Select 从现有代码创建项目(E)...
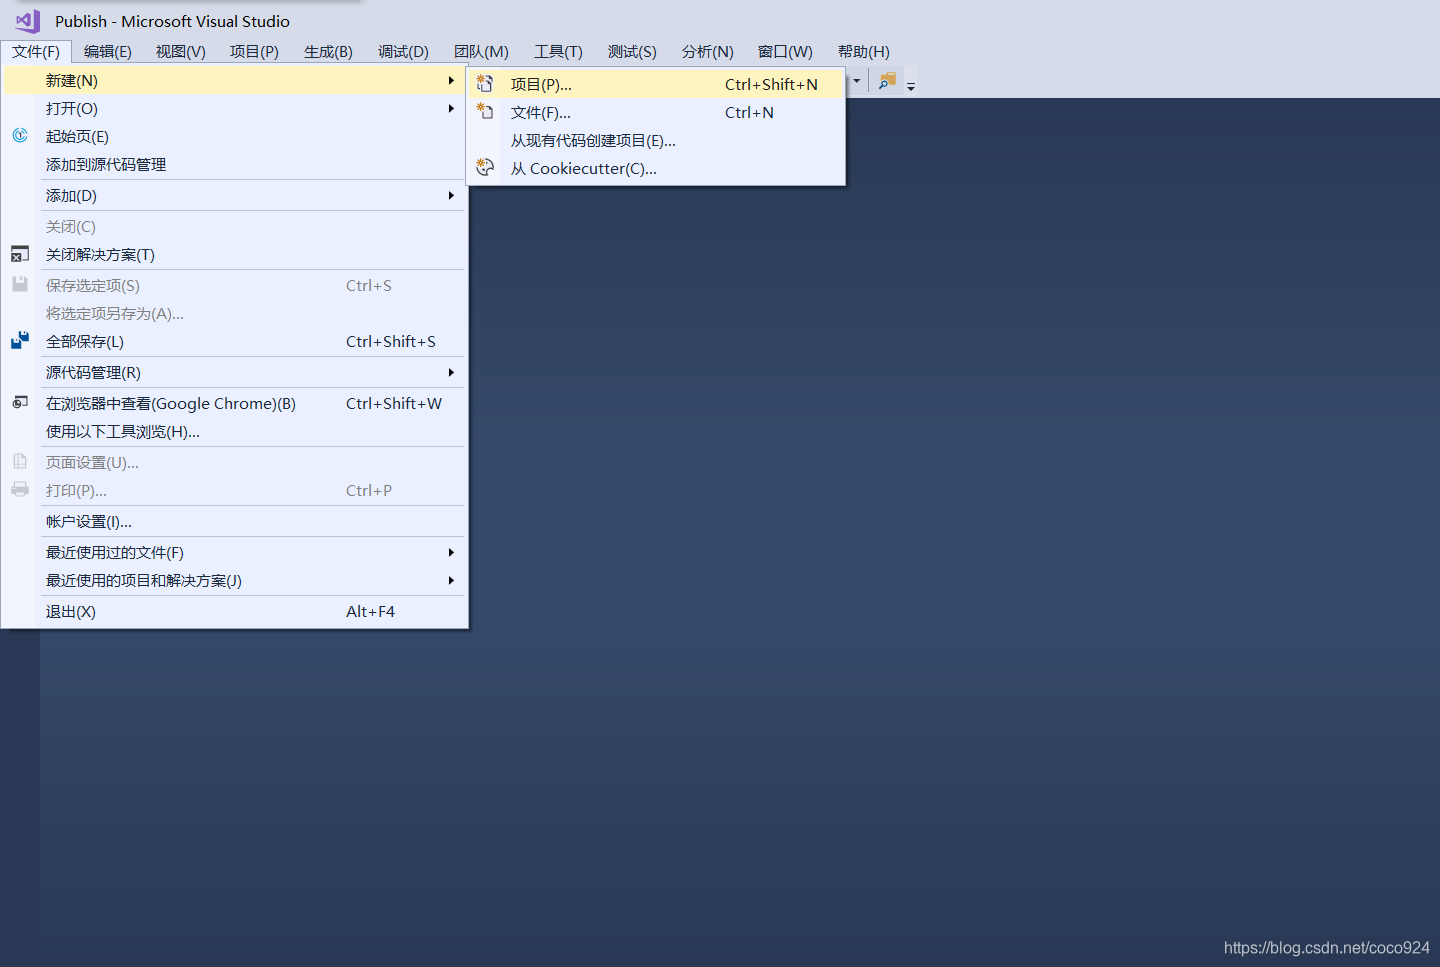The image size is (1440, 967). tap(656, 140)
